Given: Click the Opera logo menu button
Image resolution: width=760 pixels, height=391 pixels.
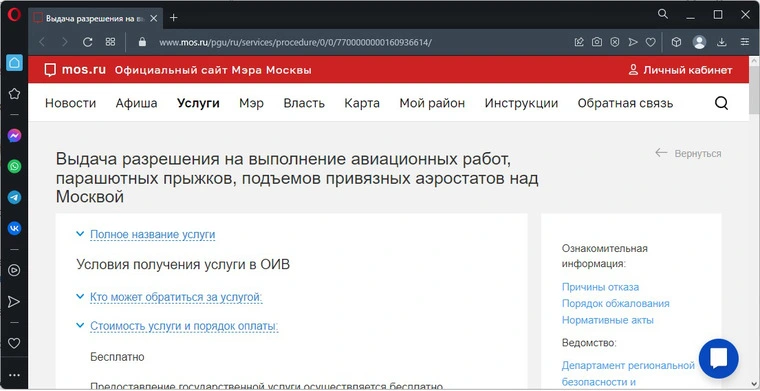Looking at the screenshot, I should [14, 16].
